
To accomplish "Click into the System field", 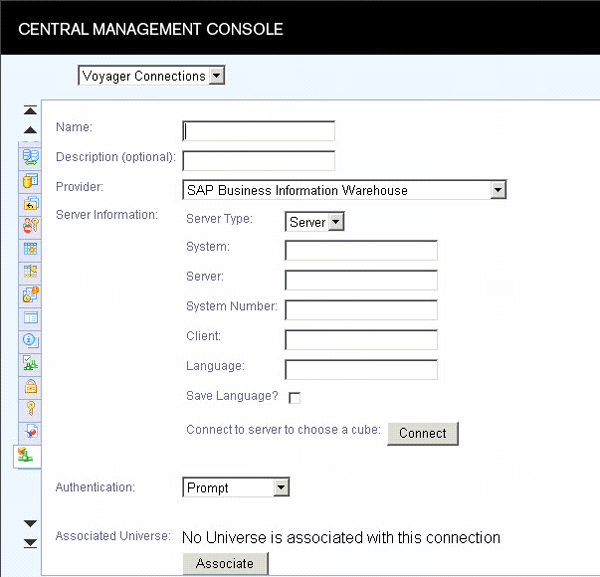I will (x=361, y=250).
